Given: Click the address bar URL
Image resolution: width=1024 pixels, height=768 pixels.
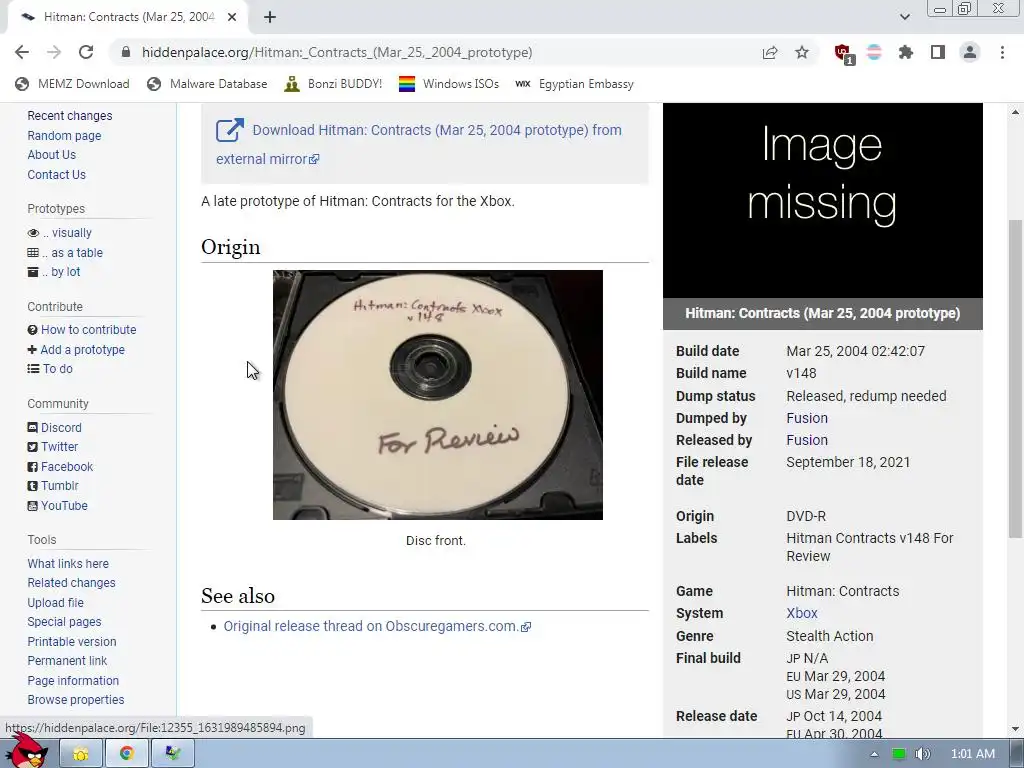Looking at the screenshot, I should 337,52.
